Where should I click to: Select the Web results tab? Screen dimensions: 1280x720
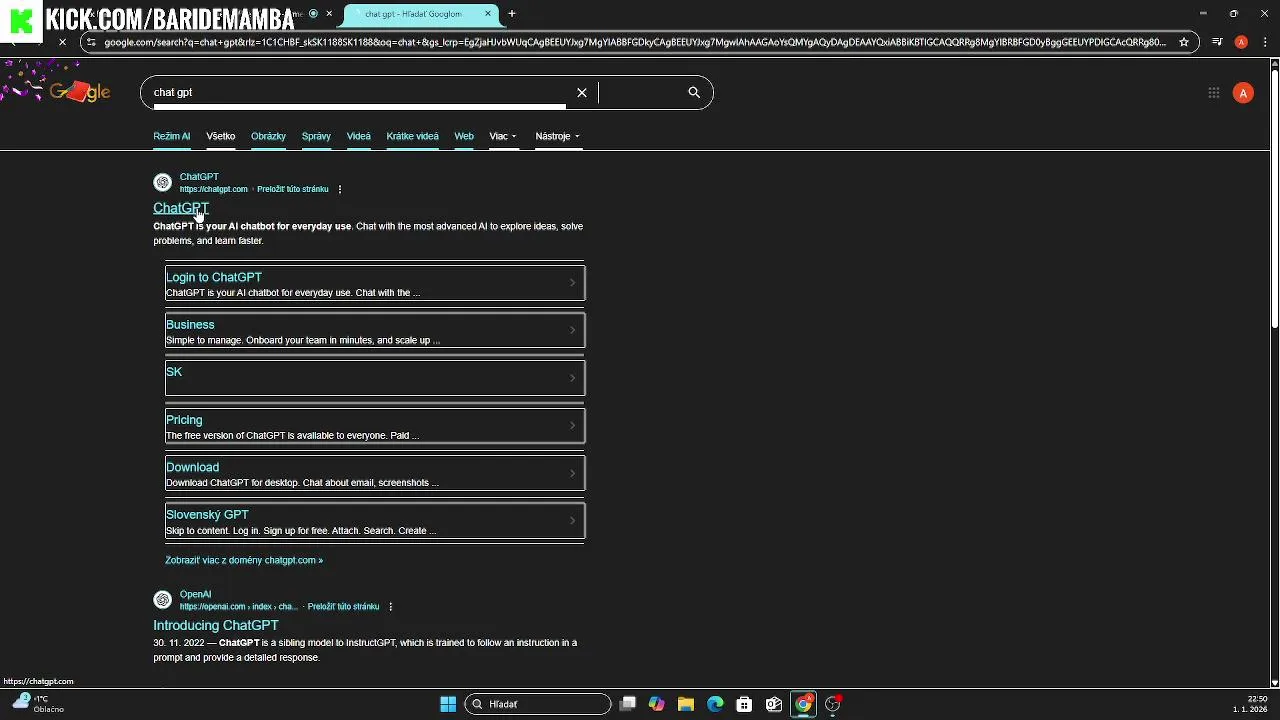point(464,136)
